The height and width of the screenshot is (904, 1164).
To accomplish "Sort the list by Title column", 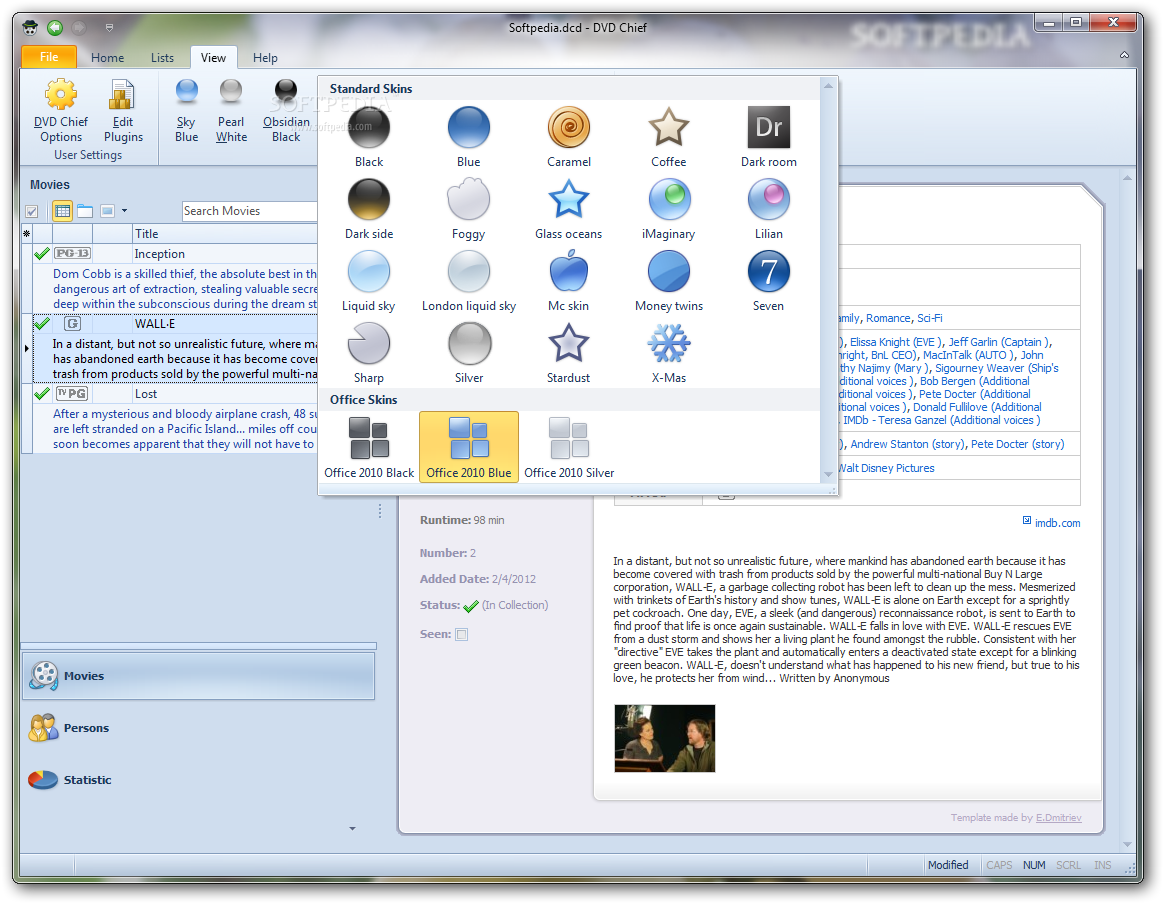I will coord(225,234).
